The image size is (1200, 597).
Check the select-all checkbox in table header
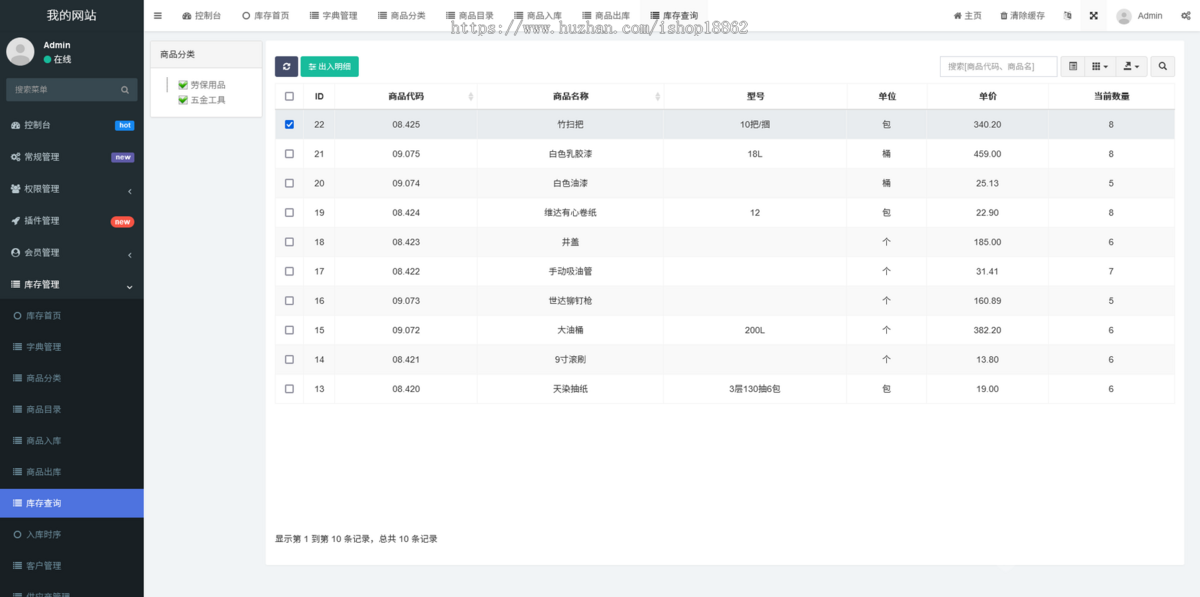coord(289,96)
